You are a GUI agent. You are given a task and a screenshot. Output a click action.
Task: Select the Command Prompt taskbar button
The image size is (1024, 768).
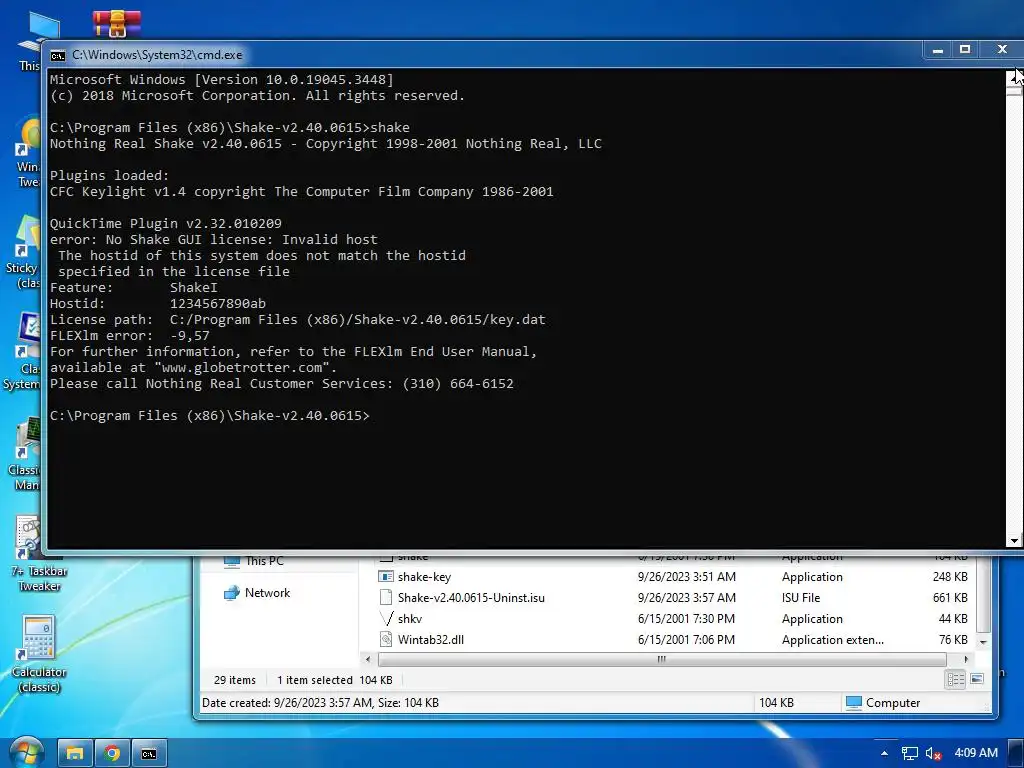tap(149, 753)
